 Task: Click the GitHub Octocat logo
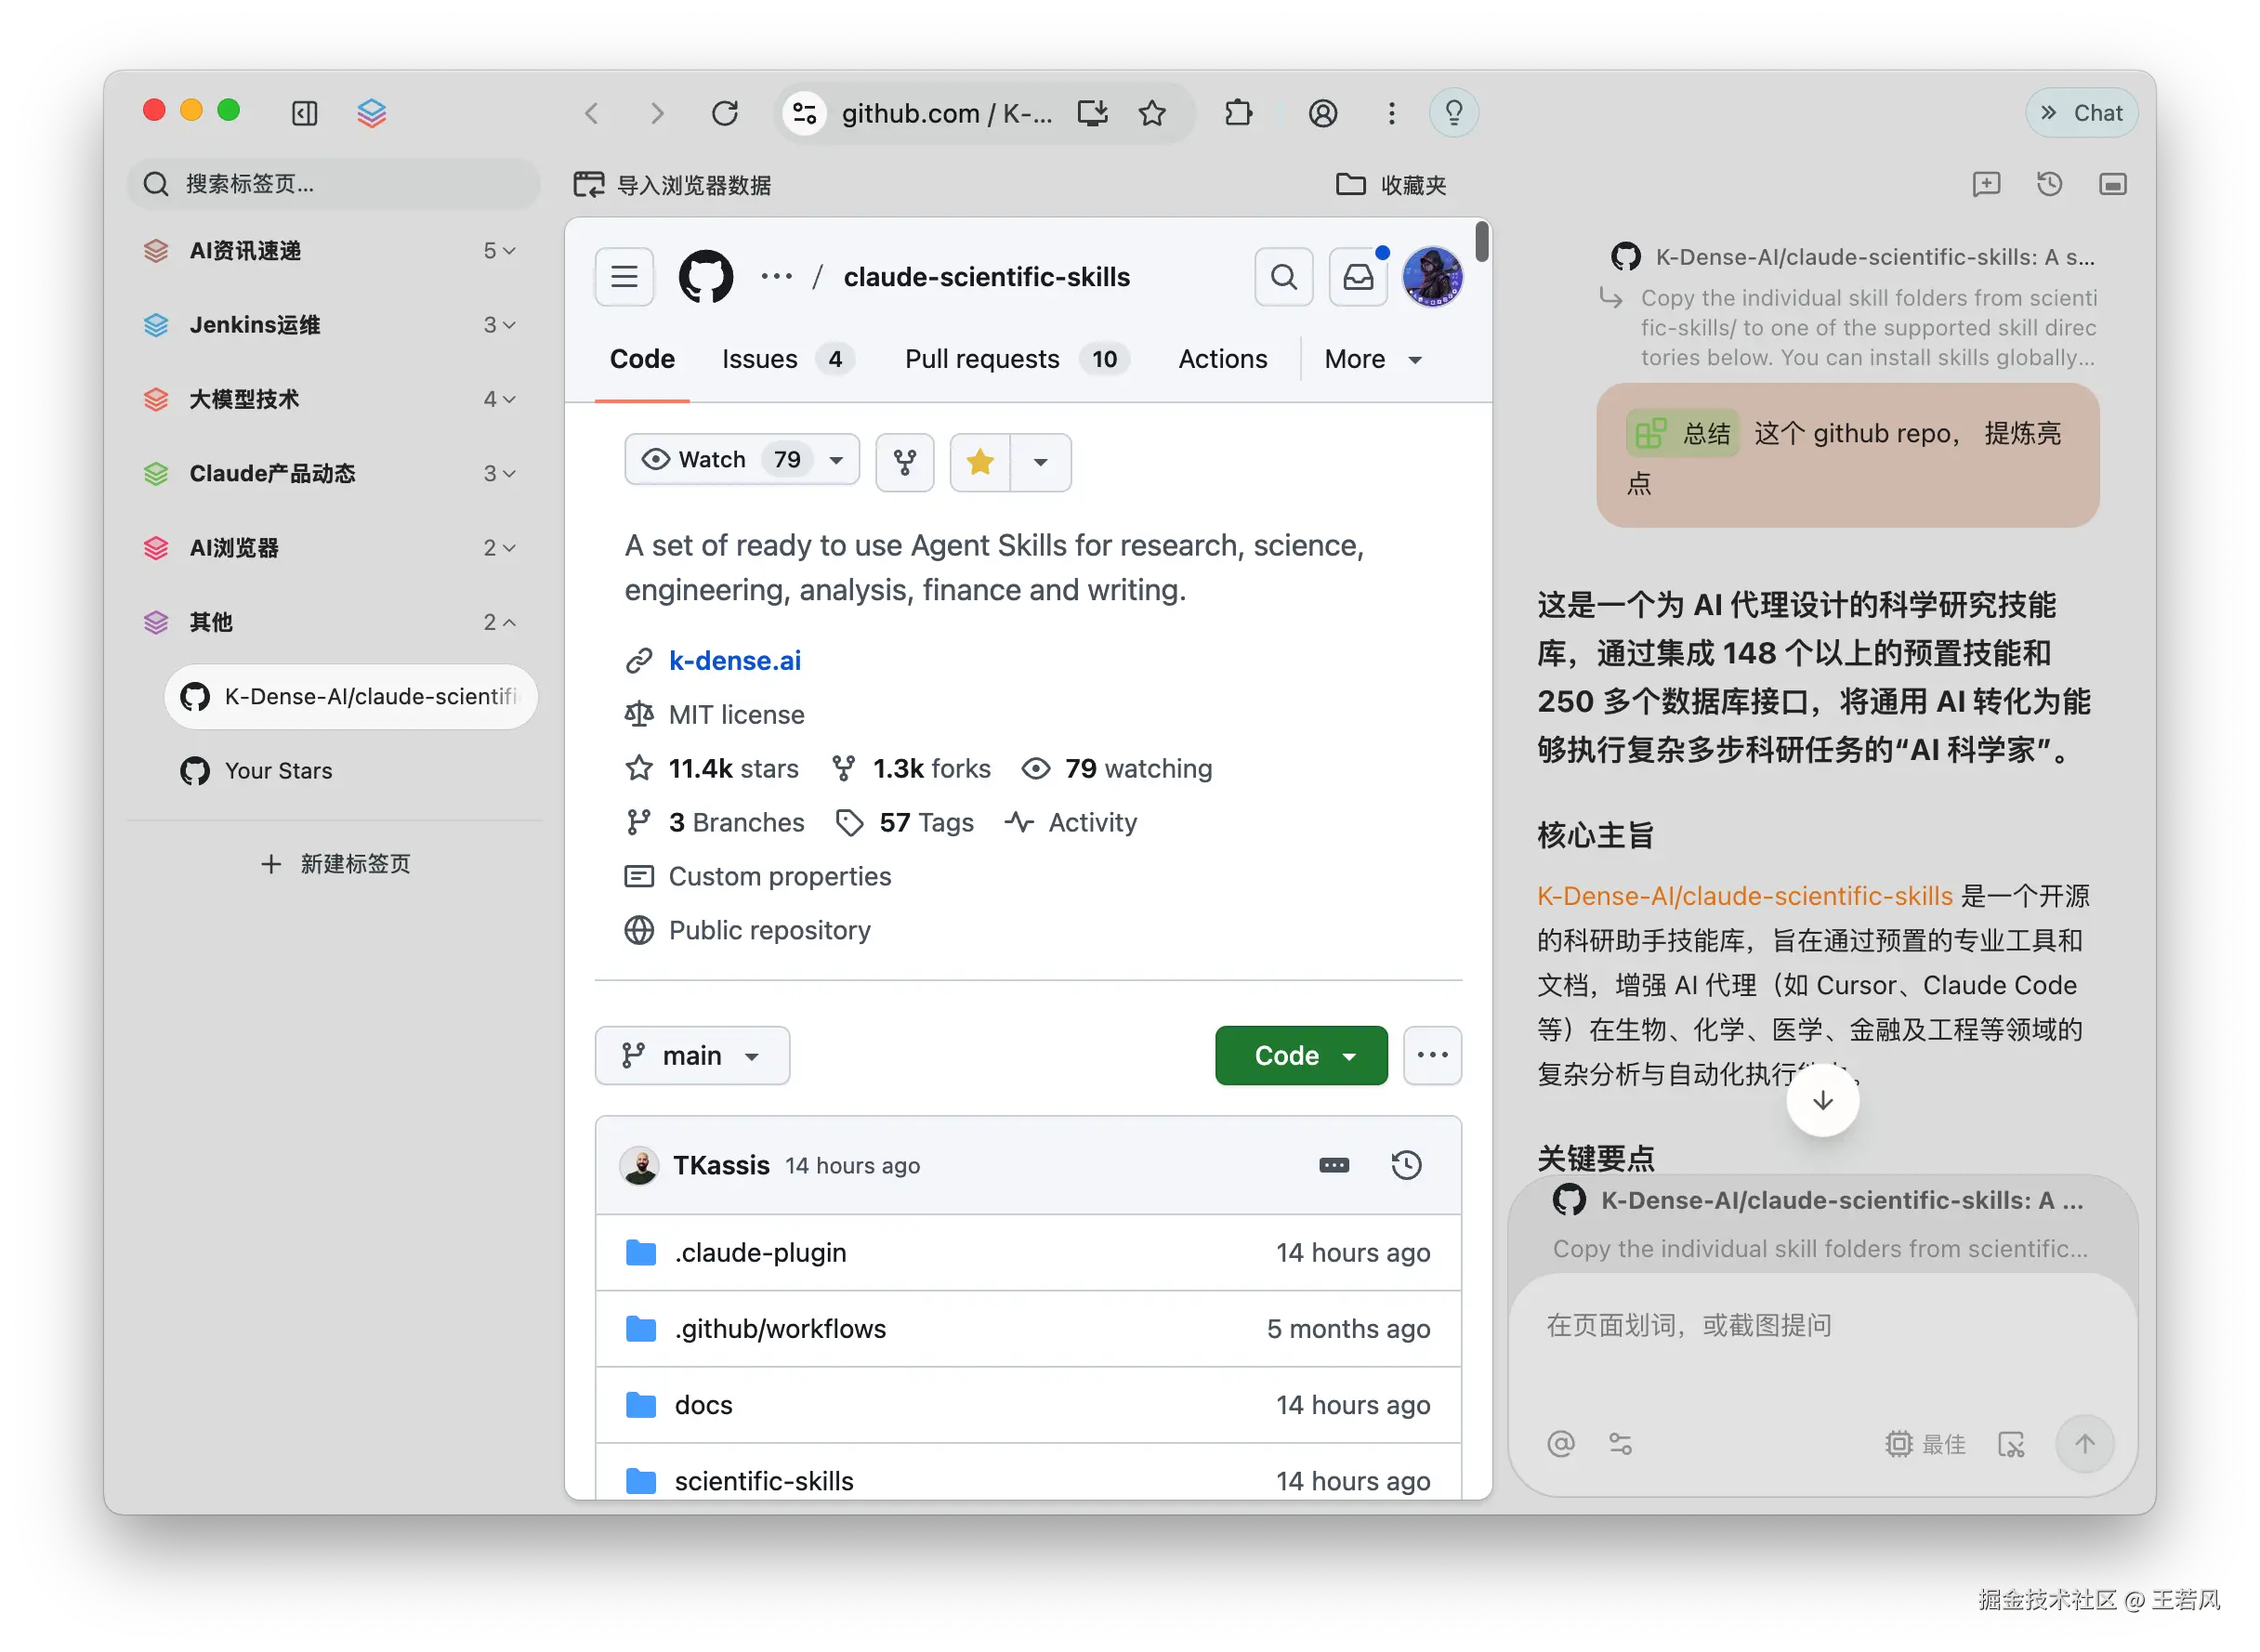point(705,277)
